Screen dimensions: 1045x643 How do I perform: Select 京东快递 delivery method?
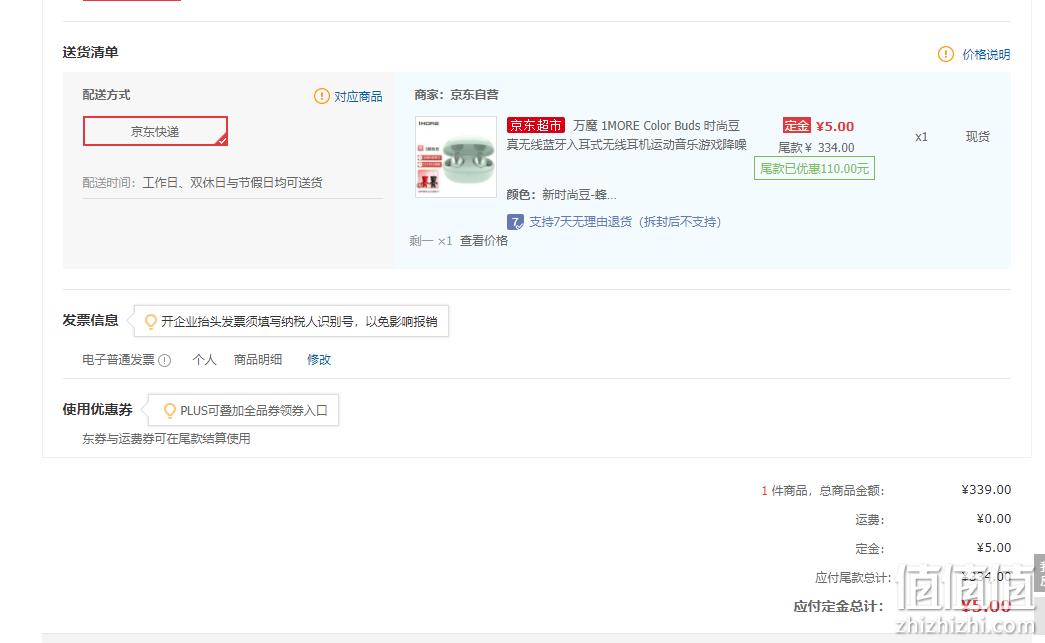point(155,131)
